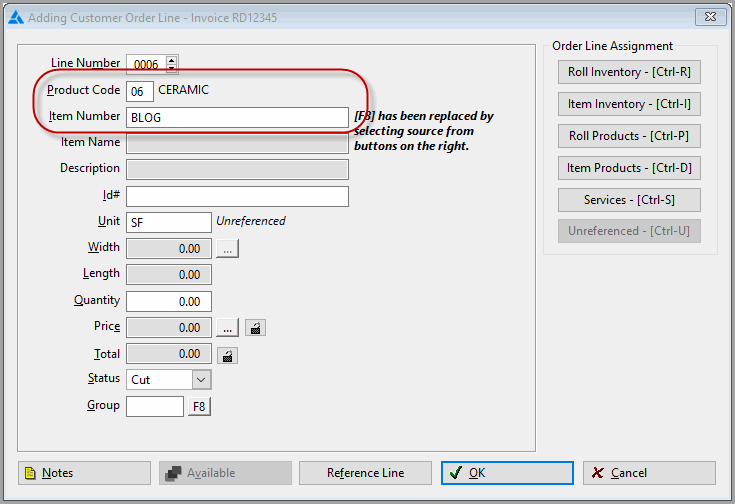Click the F8 Group lookup button
The image size is (735, 504).
(199, 406)
